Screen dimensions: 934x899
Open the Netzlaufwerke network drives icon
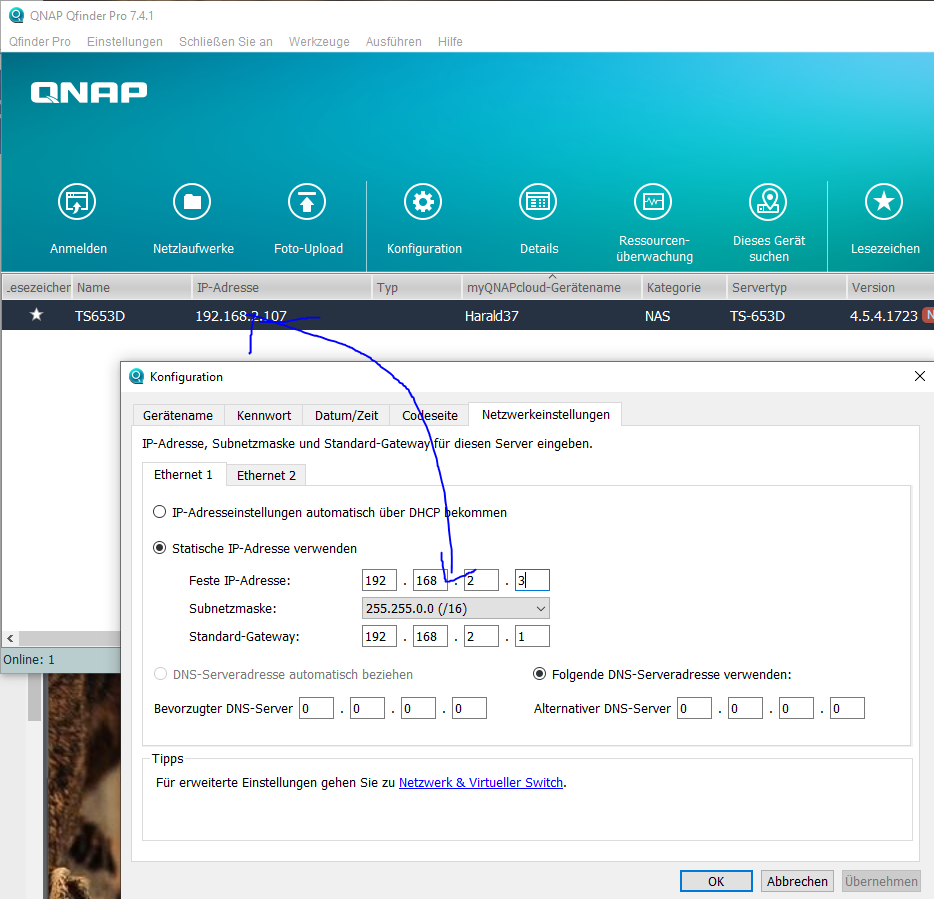coord(192,202)
